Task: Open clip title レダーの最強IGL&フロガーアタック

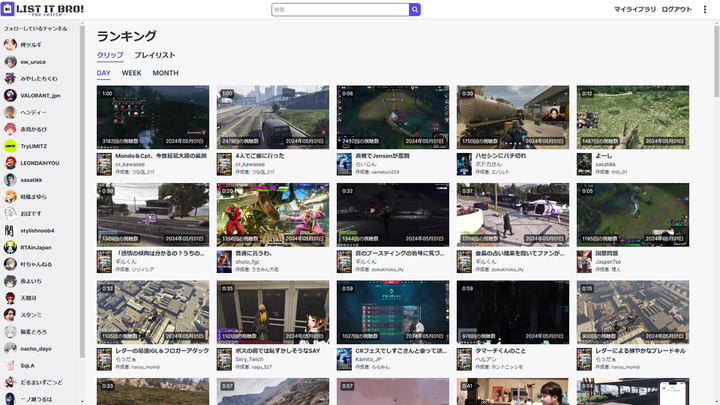Action: (162, 351)
